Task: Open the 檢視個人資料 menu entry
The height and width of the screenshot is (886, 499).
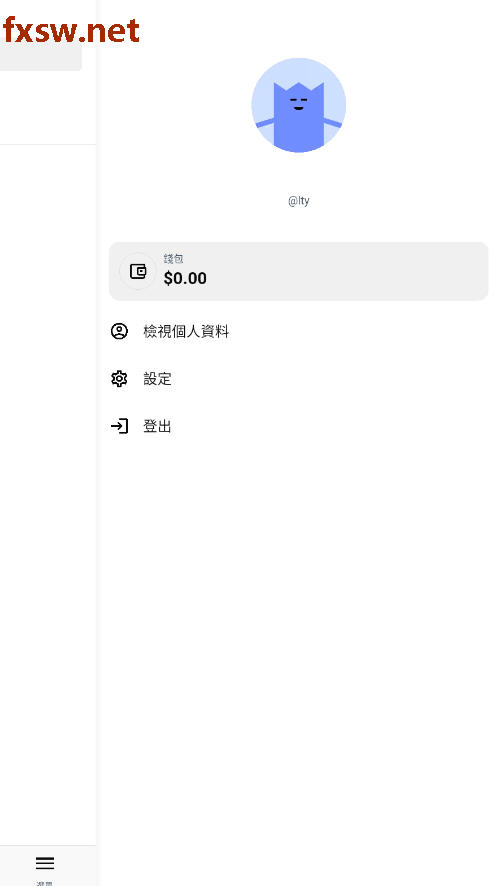Action: (298, 331)
